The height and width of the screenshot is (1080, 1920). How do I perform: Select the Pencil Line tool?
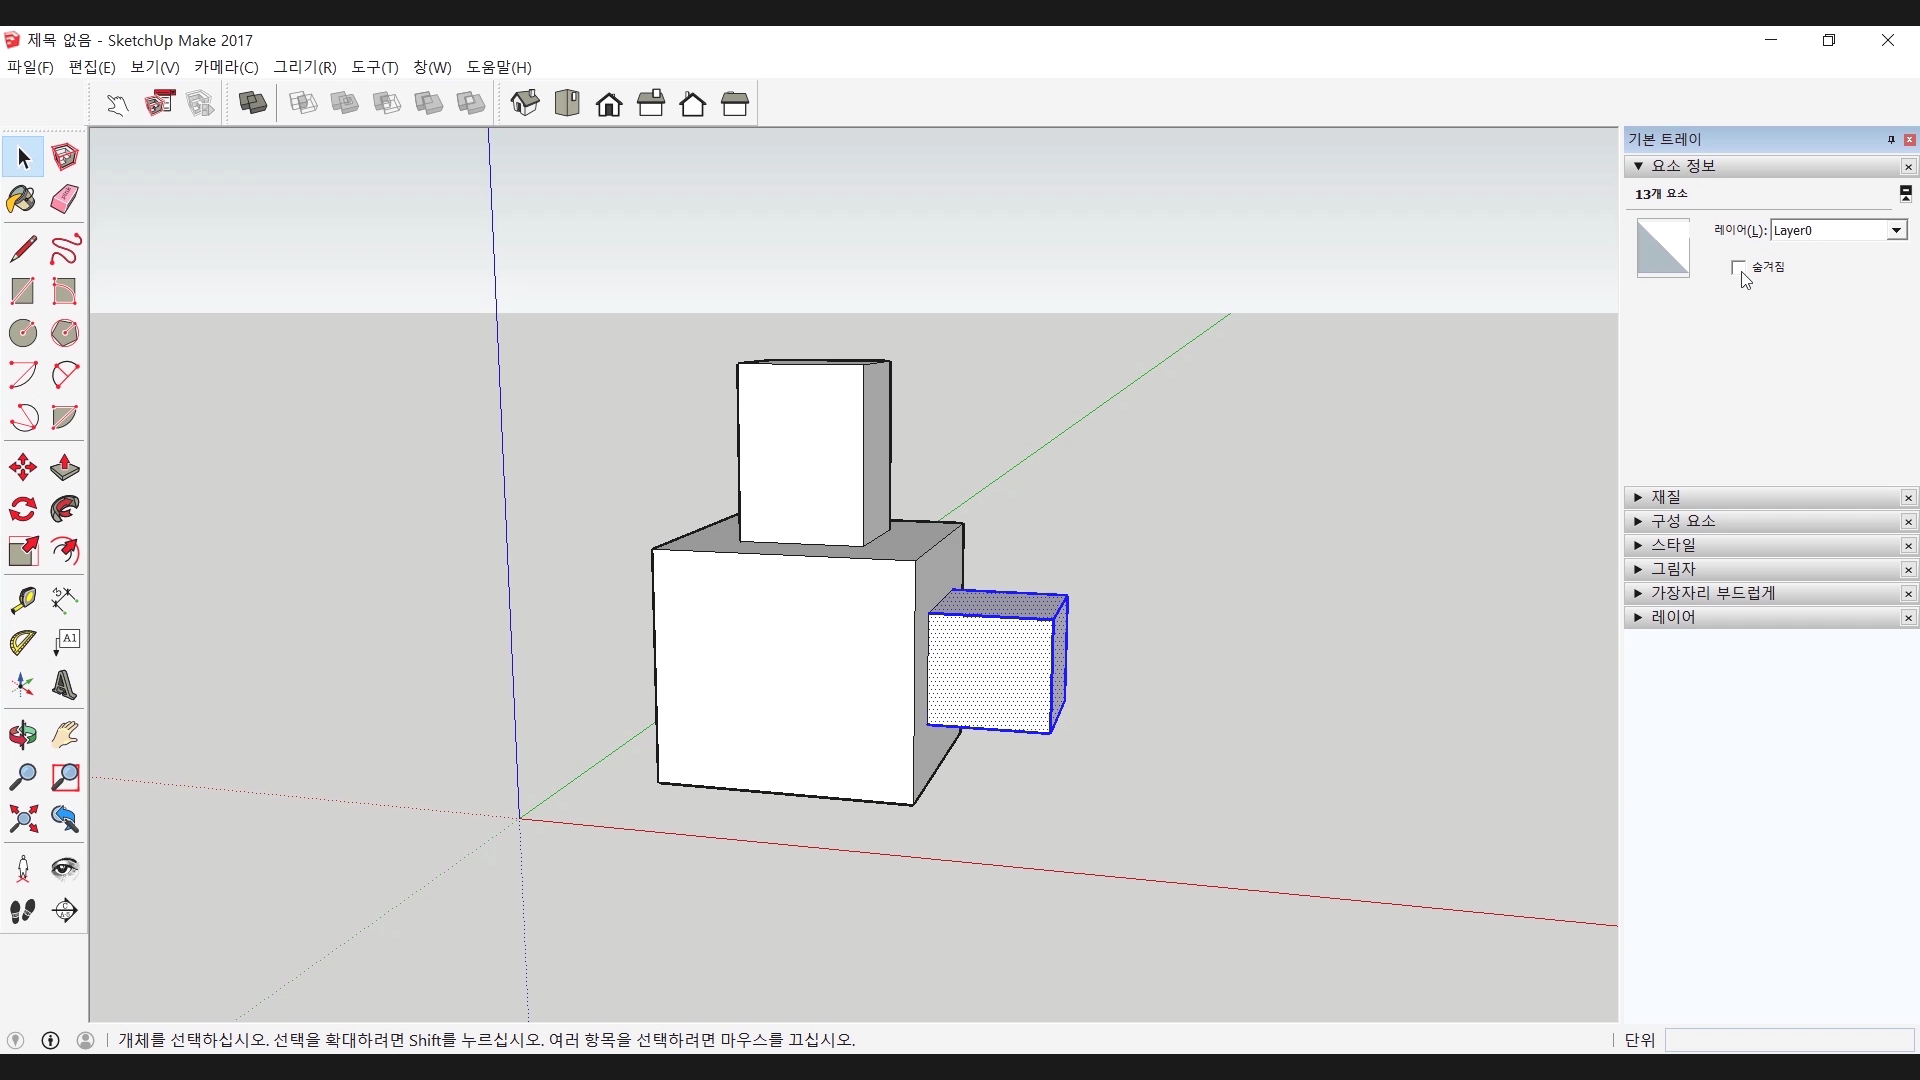pyautogui.click(x=22, y=248)
